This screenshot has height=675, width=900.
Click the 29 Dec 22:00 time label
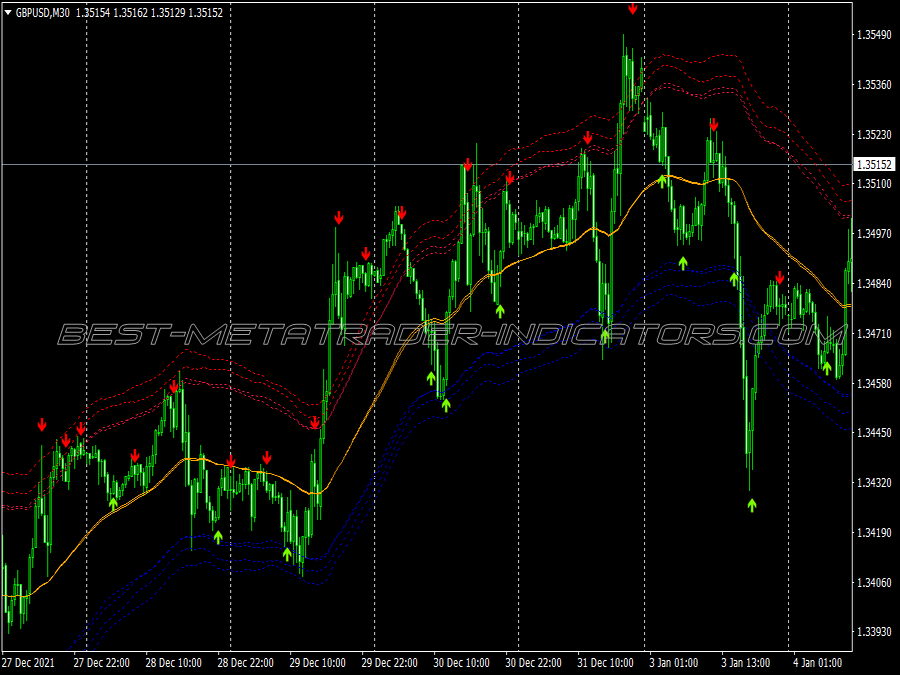click(390, 662)
